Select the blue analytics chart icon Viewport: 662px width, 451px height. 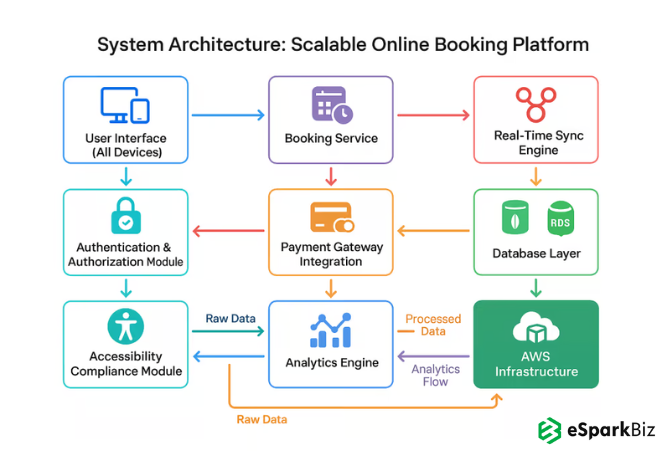(x=331, y=330)
